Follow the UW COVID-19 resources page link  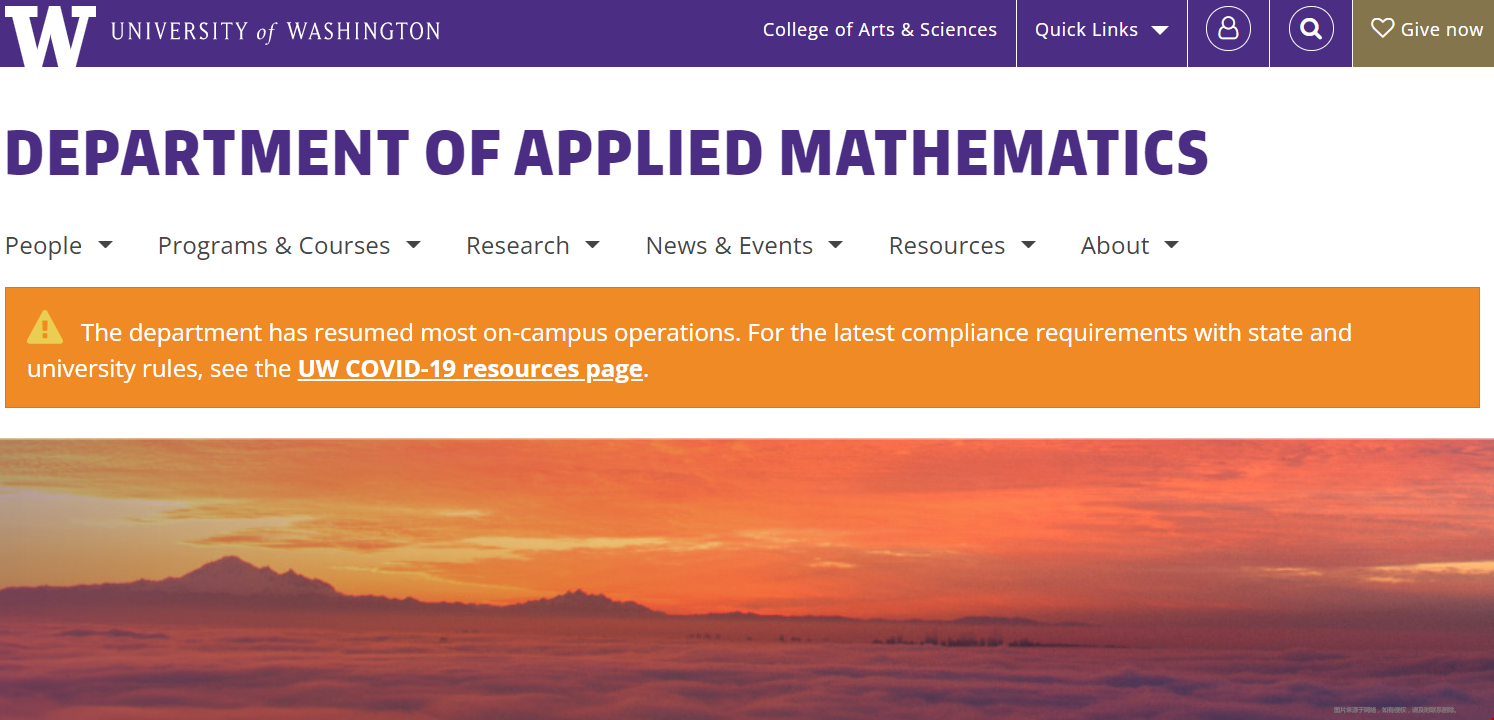[470, 369]
